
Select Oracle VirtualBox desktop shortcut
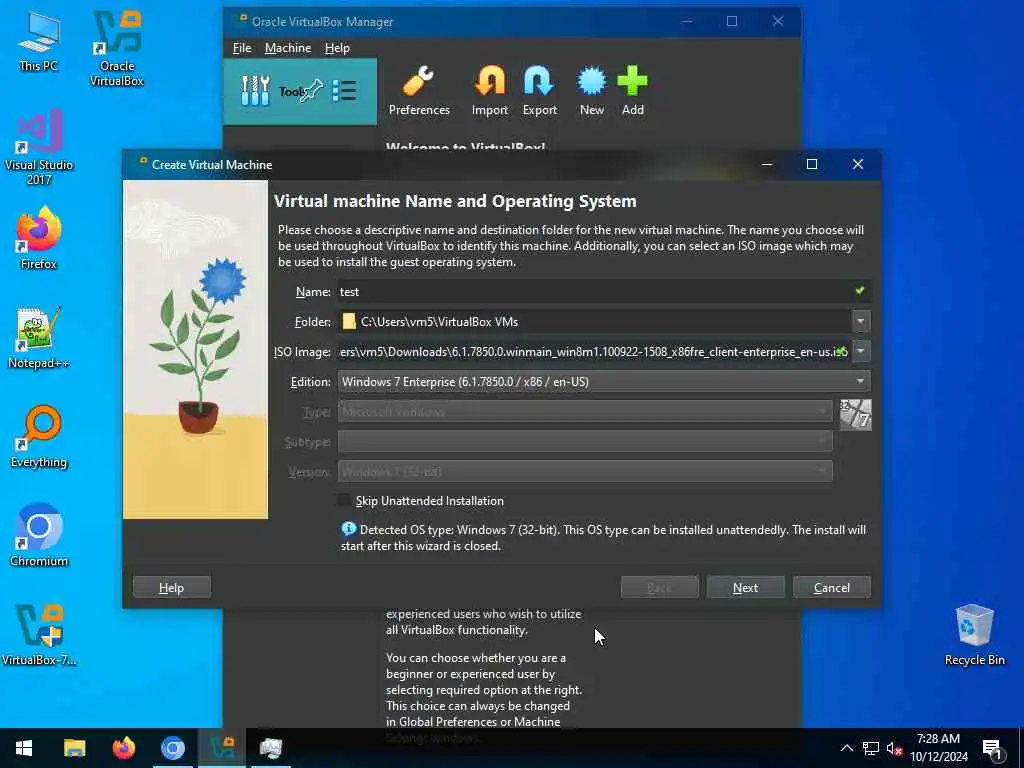pos(117,48)
